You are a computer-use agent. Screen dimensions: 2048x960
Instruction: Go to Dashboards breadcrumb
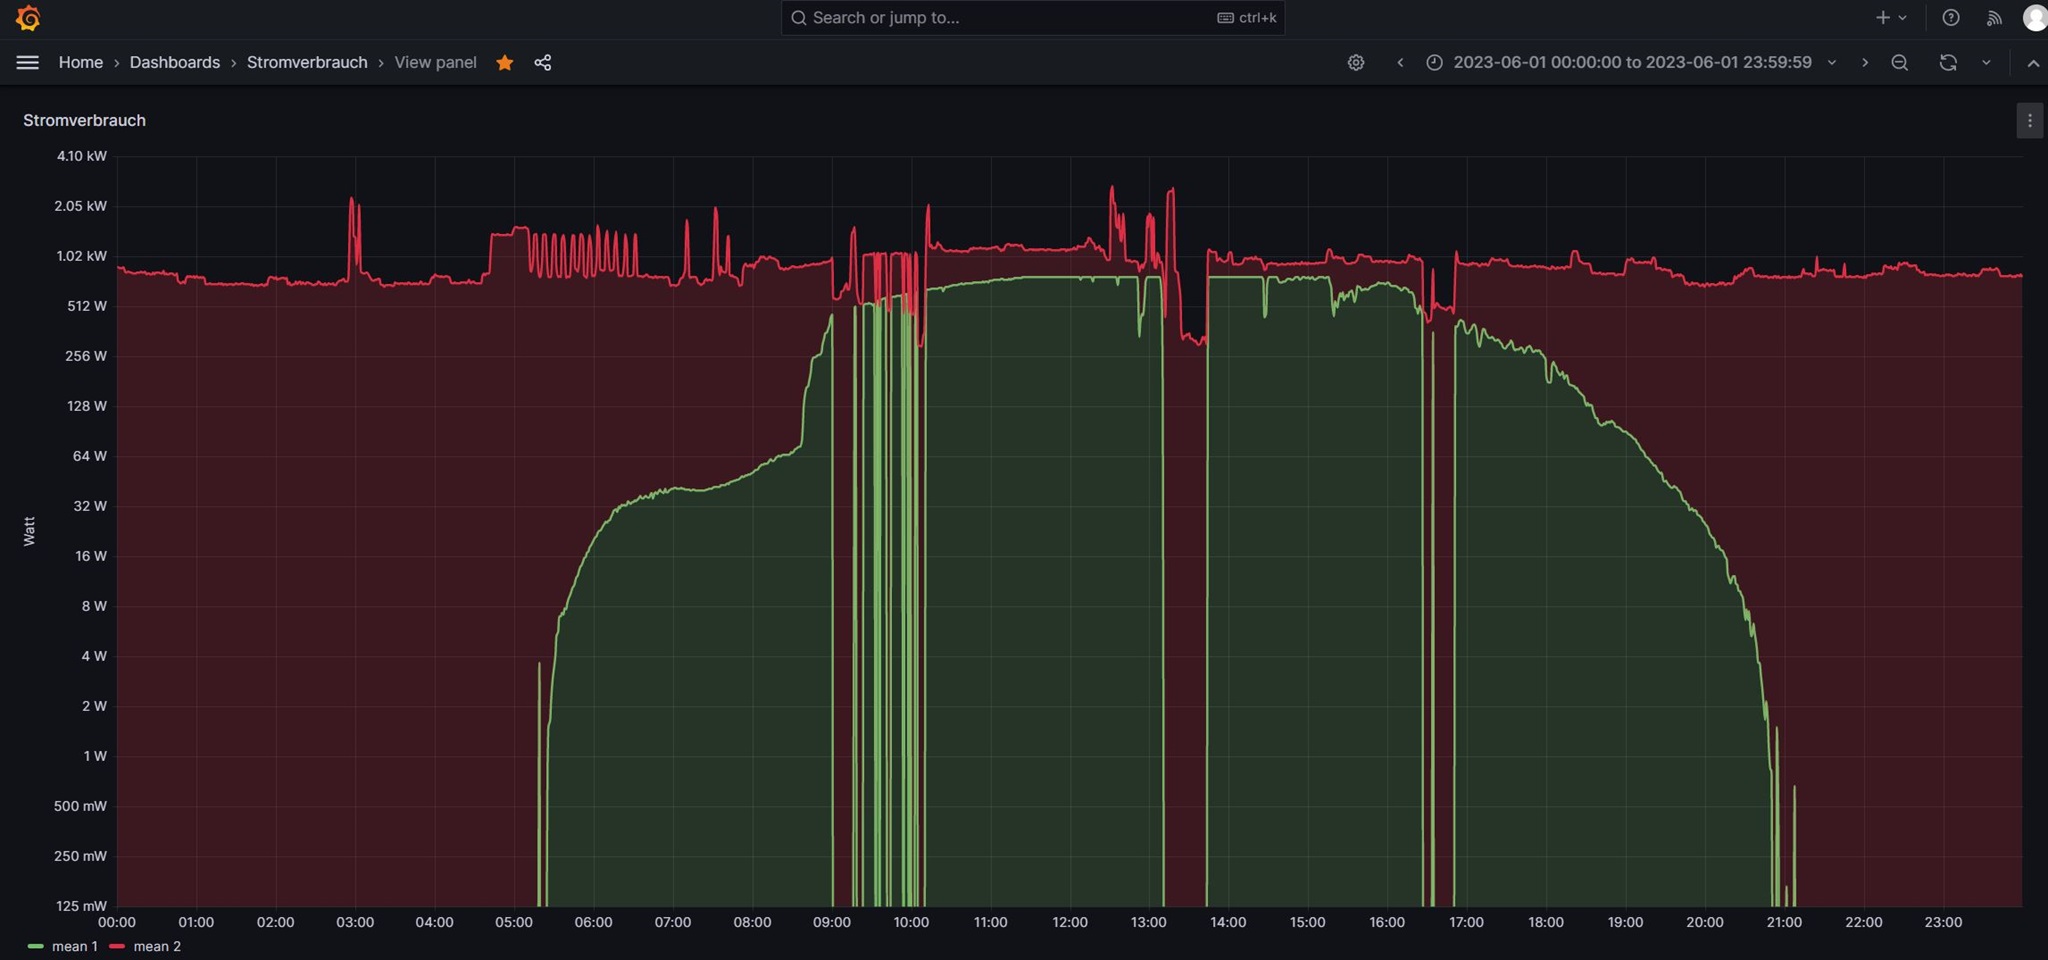click(175, 62)
